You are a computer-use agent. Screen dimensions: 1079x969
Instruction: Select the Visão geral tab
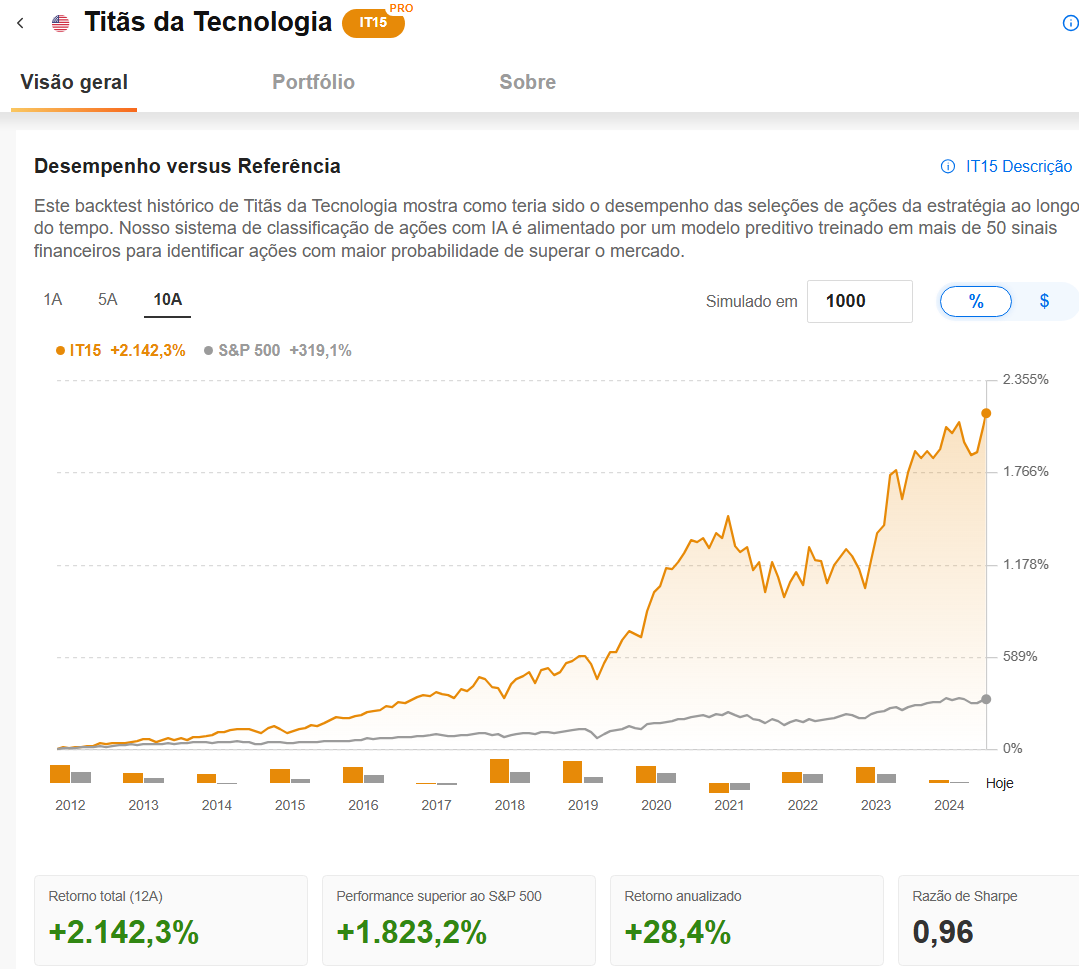[x=74, y=82]
